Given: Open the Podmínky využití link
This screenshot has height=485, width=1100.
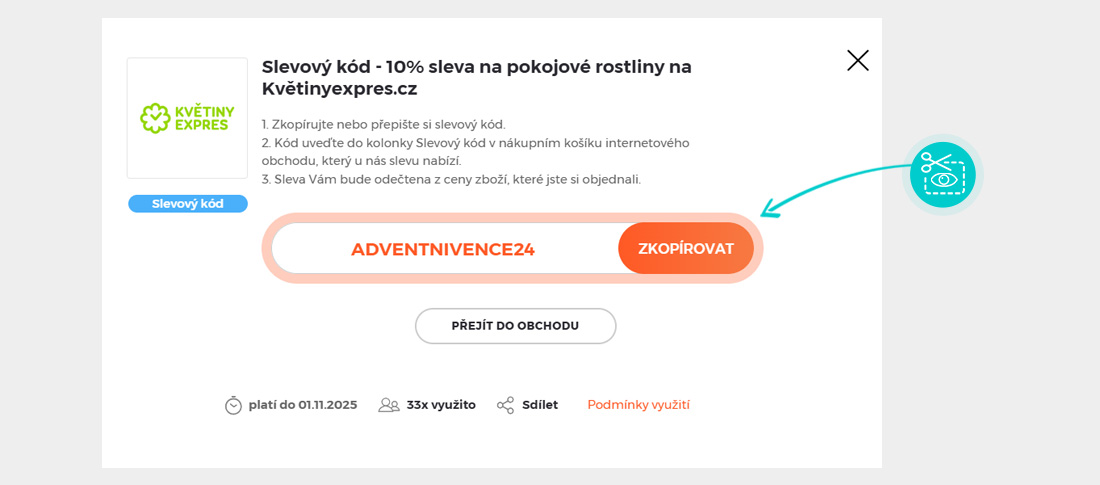Looking at the screenshot, I should click(638, 405).
